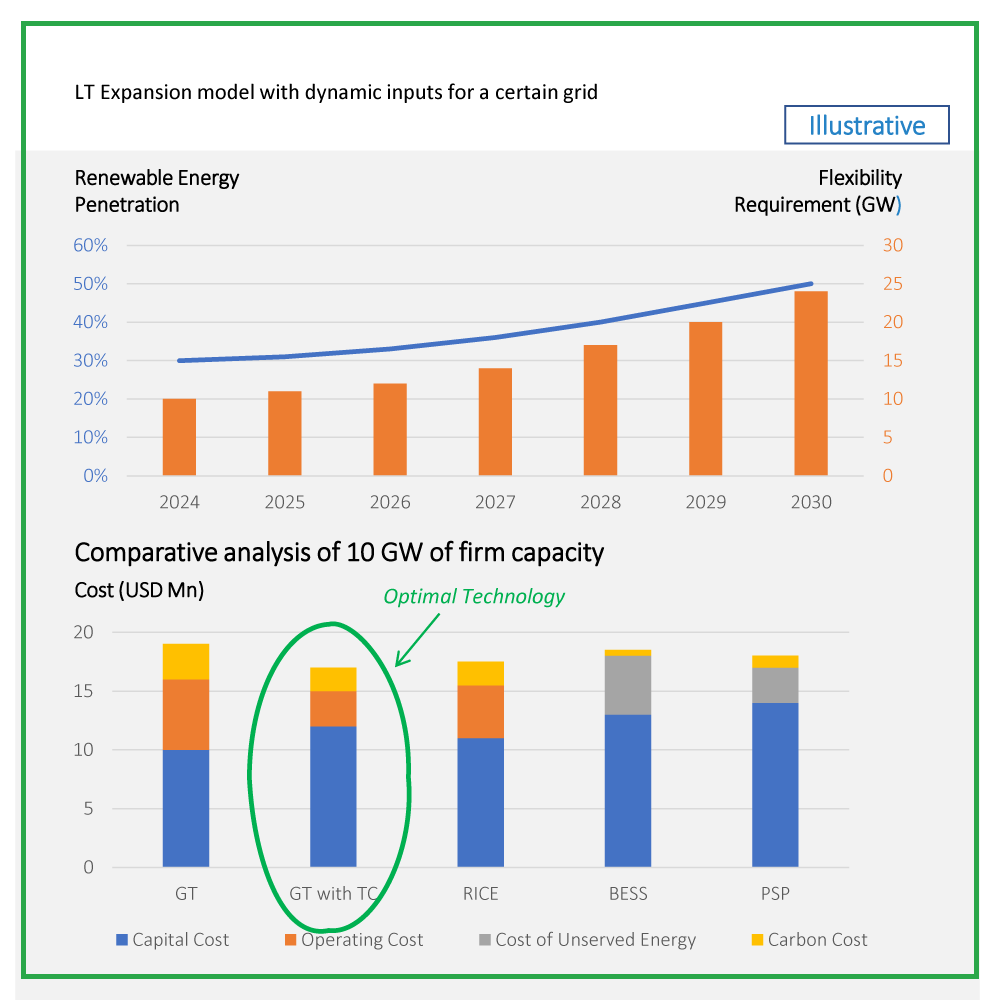Click the Illustrative label box
Image resolution: width=1000 pixels, height=1000 pixels.
[866, 126]
